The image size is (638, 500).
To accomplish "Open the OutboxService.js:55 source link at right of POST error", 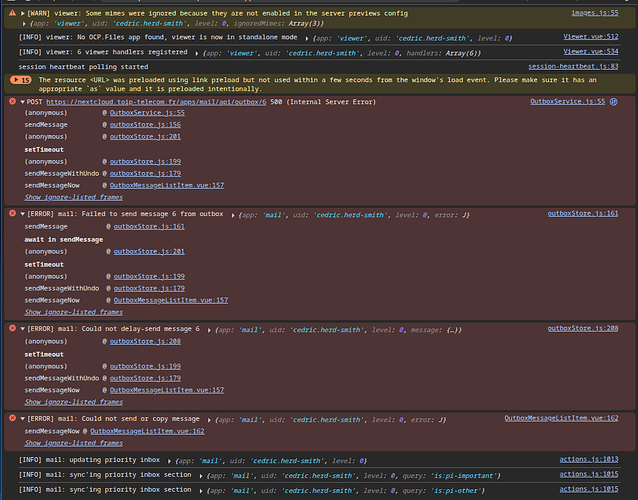I will click(x=567, y=101).
